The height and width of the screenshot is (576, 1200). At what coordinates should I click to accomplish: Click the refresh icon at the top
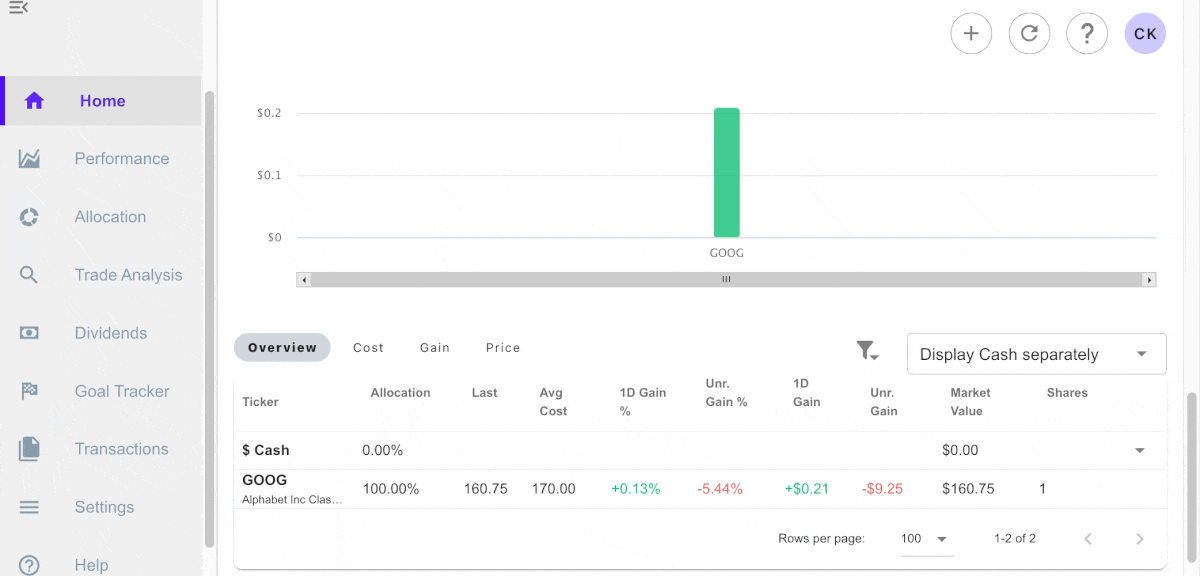[1029, 33]
